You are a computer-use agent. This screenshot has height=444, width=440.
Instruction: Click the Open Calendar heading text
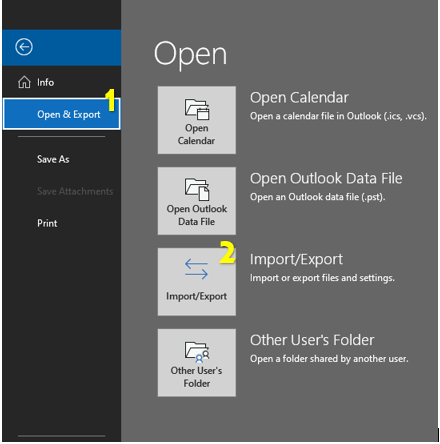tap(299, 98)
